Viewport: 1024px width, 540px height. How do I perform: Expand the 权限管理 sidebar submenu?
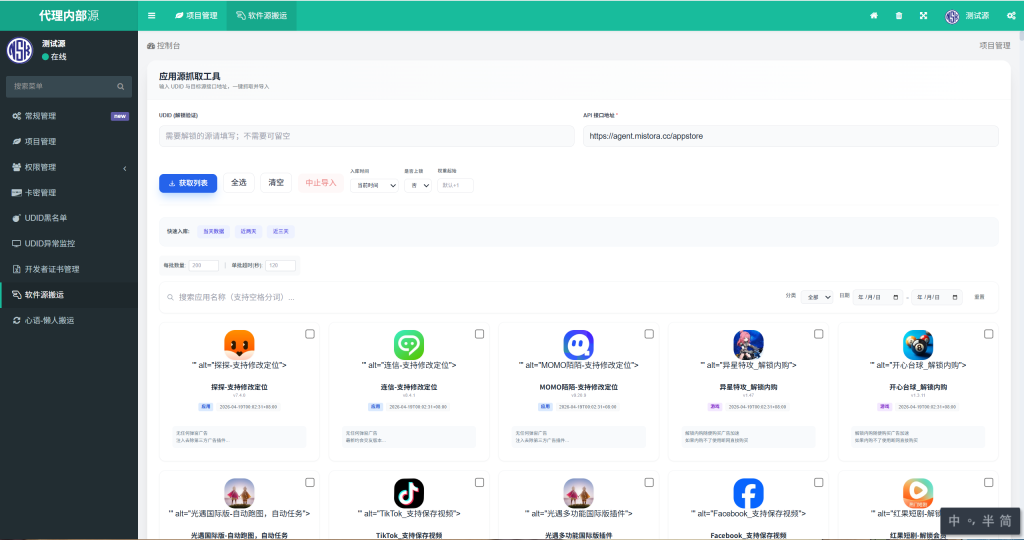69,167
